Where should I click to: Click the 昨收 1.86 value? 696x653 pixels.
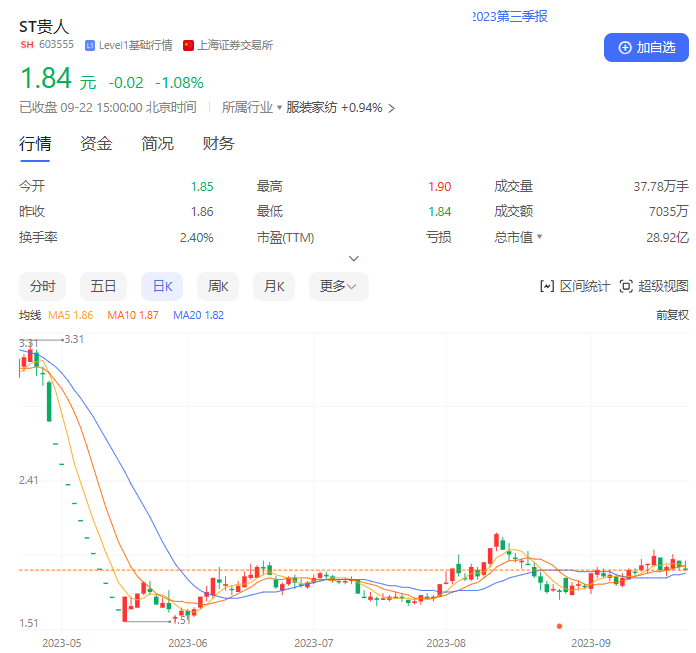pyautogui.click(x=202, y=212)
